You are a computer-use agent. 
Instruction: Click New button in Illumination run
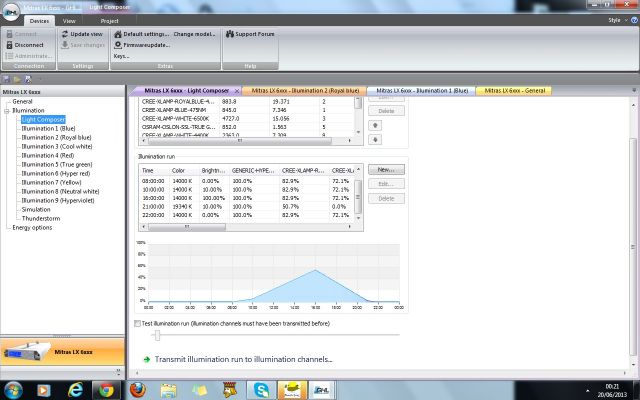tap(387, 169)
